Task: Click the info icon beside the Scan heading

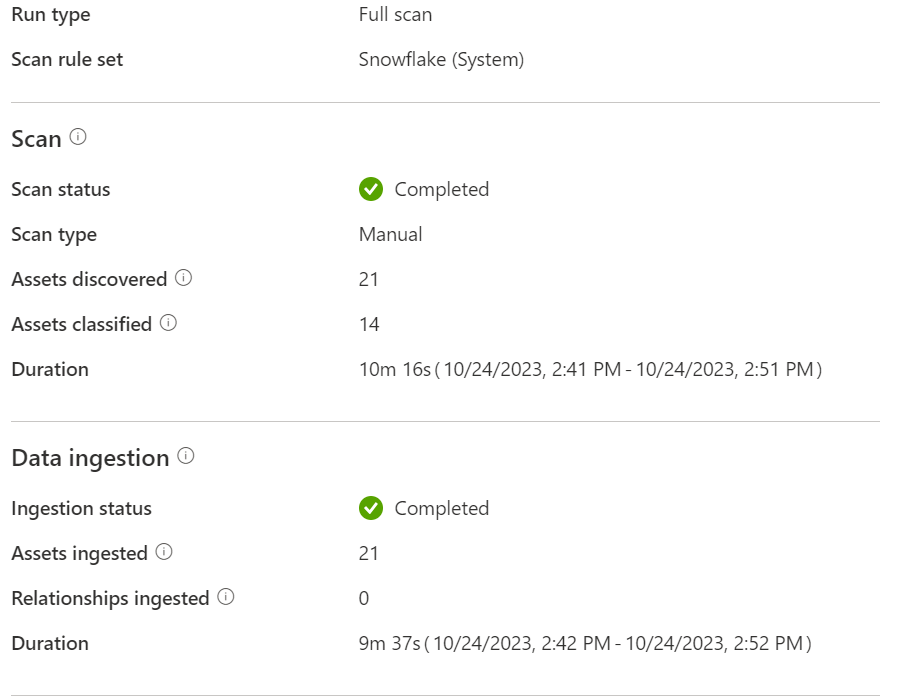Action: 78,138
